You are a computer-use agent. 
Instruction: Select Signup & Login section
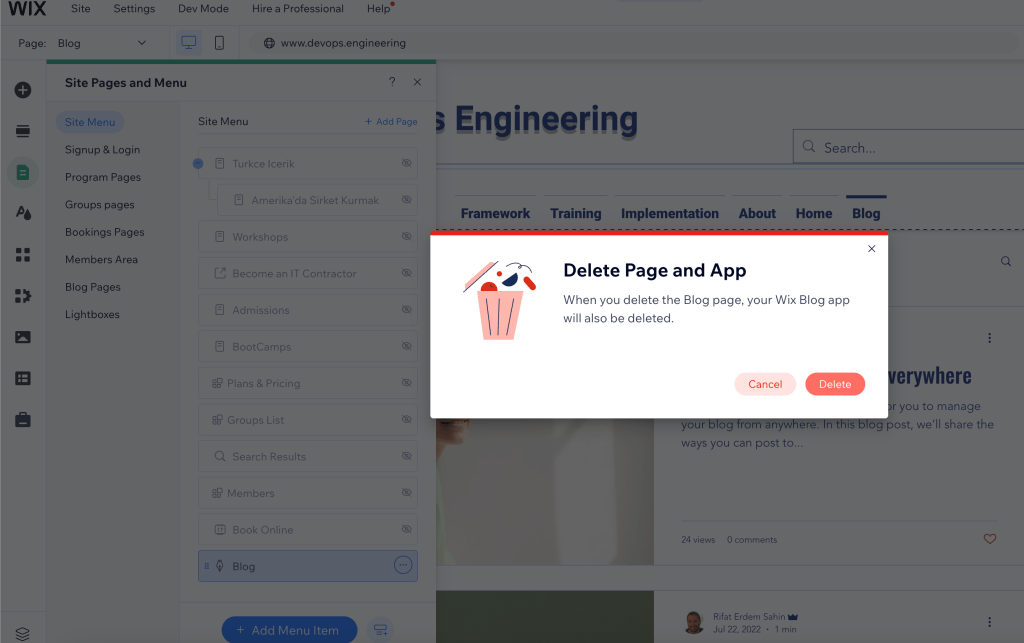pyautogui.click(x=102, y=149)
